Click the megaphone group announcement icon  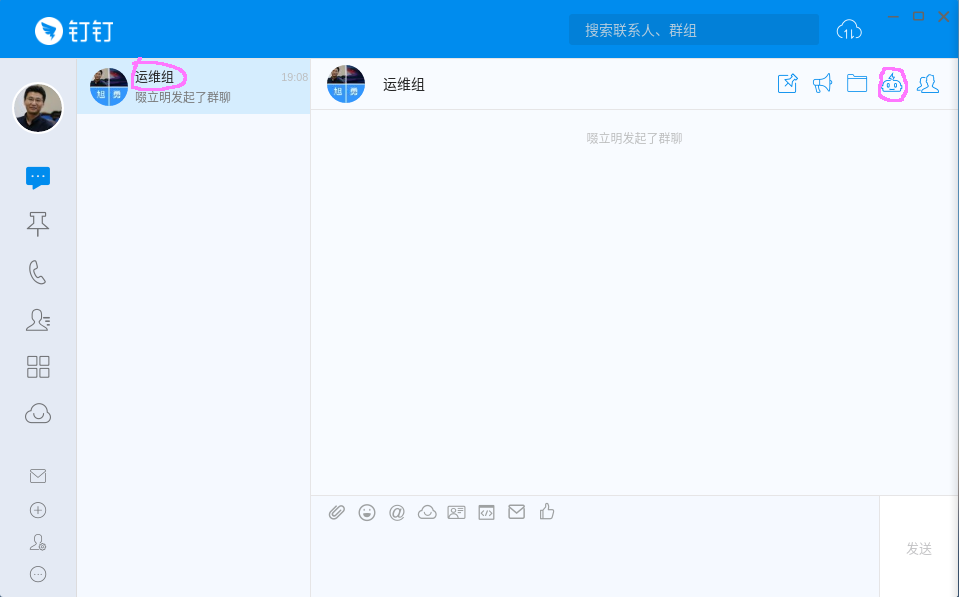822,84
